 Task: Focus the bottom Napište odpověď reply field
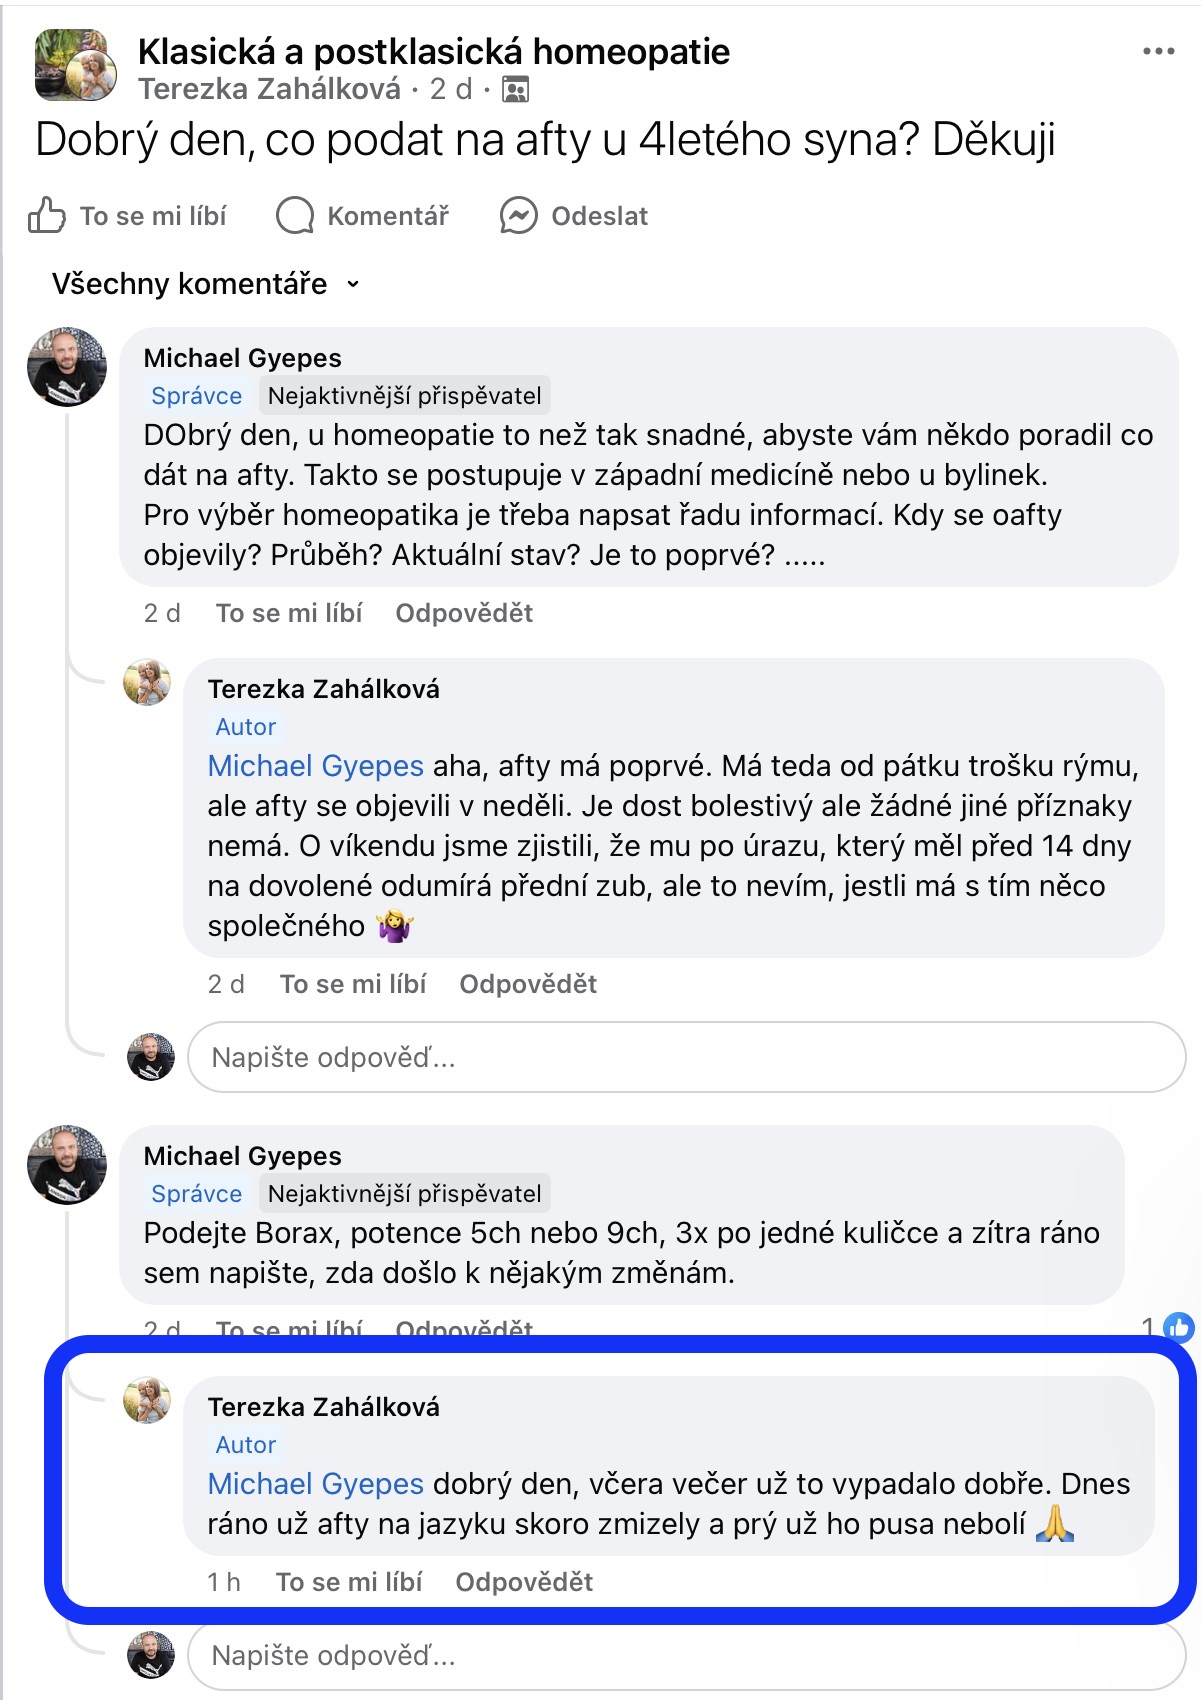tap(685, 1656)
